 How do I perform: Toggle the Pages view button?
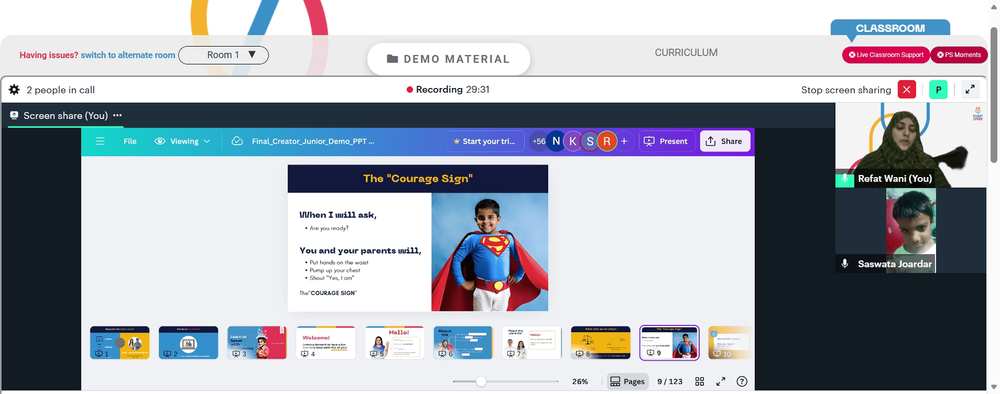pyautogui.click(x=628, y=381)
